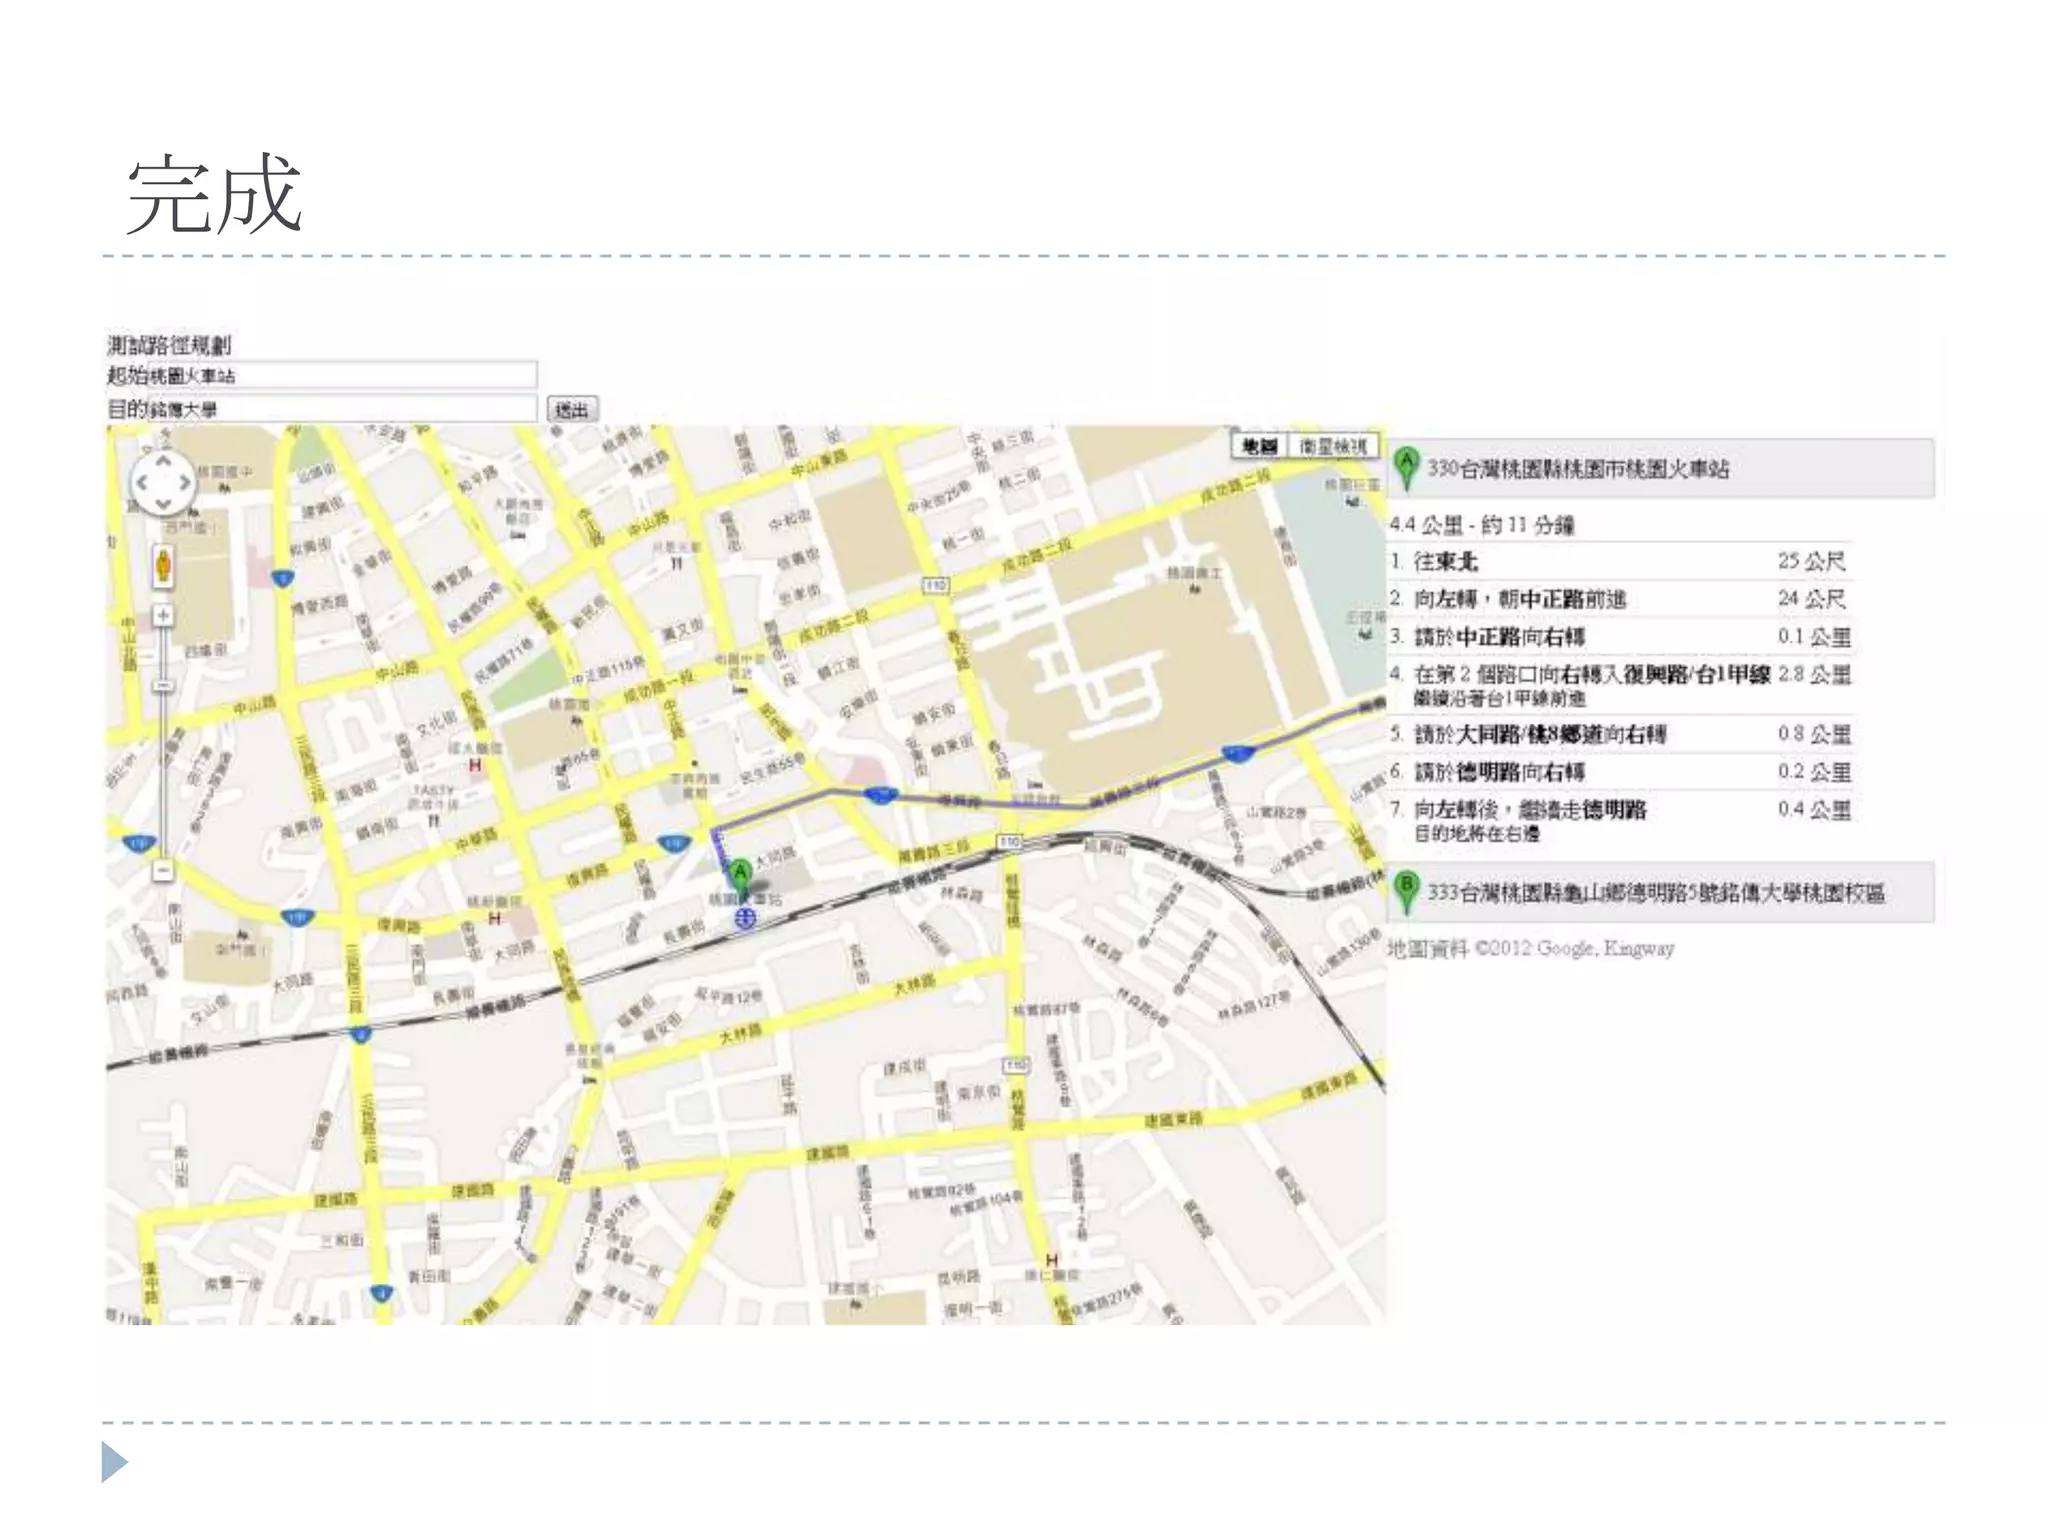The width and height of the screenshot is (2048, 1536).
Task: Zoom in with the plus button
Action: (163, 615)
